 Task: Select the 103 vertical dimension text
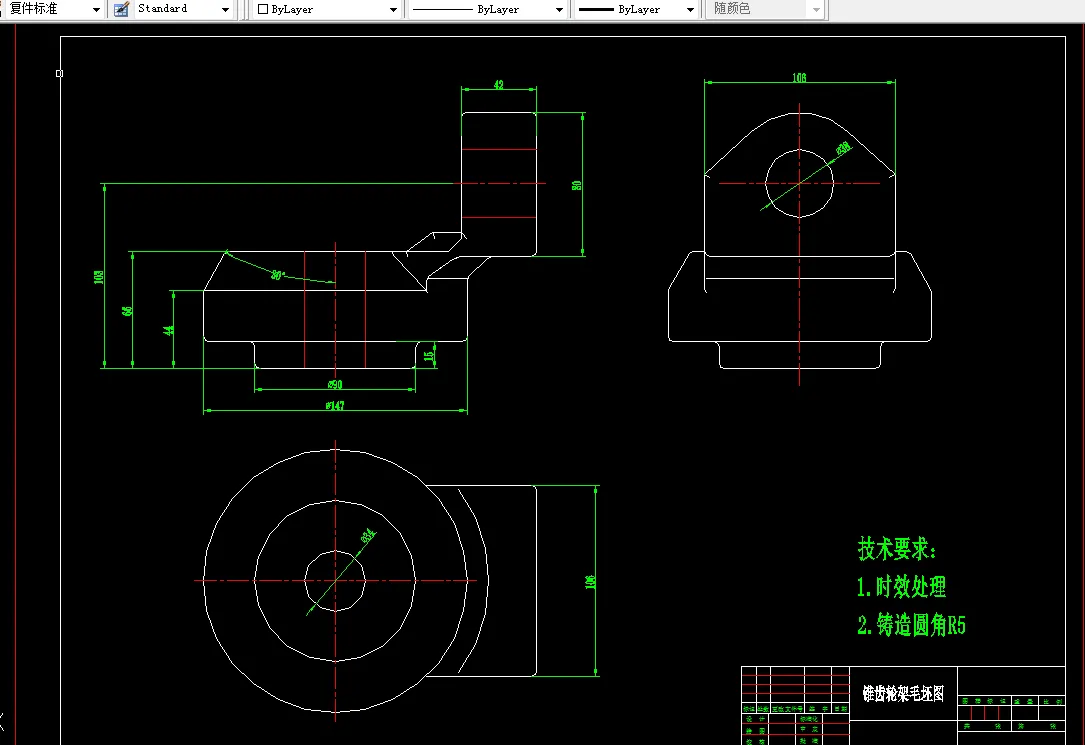click(99, 277)
